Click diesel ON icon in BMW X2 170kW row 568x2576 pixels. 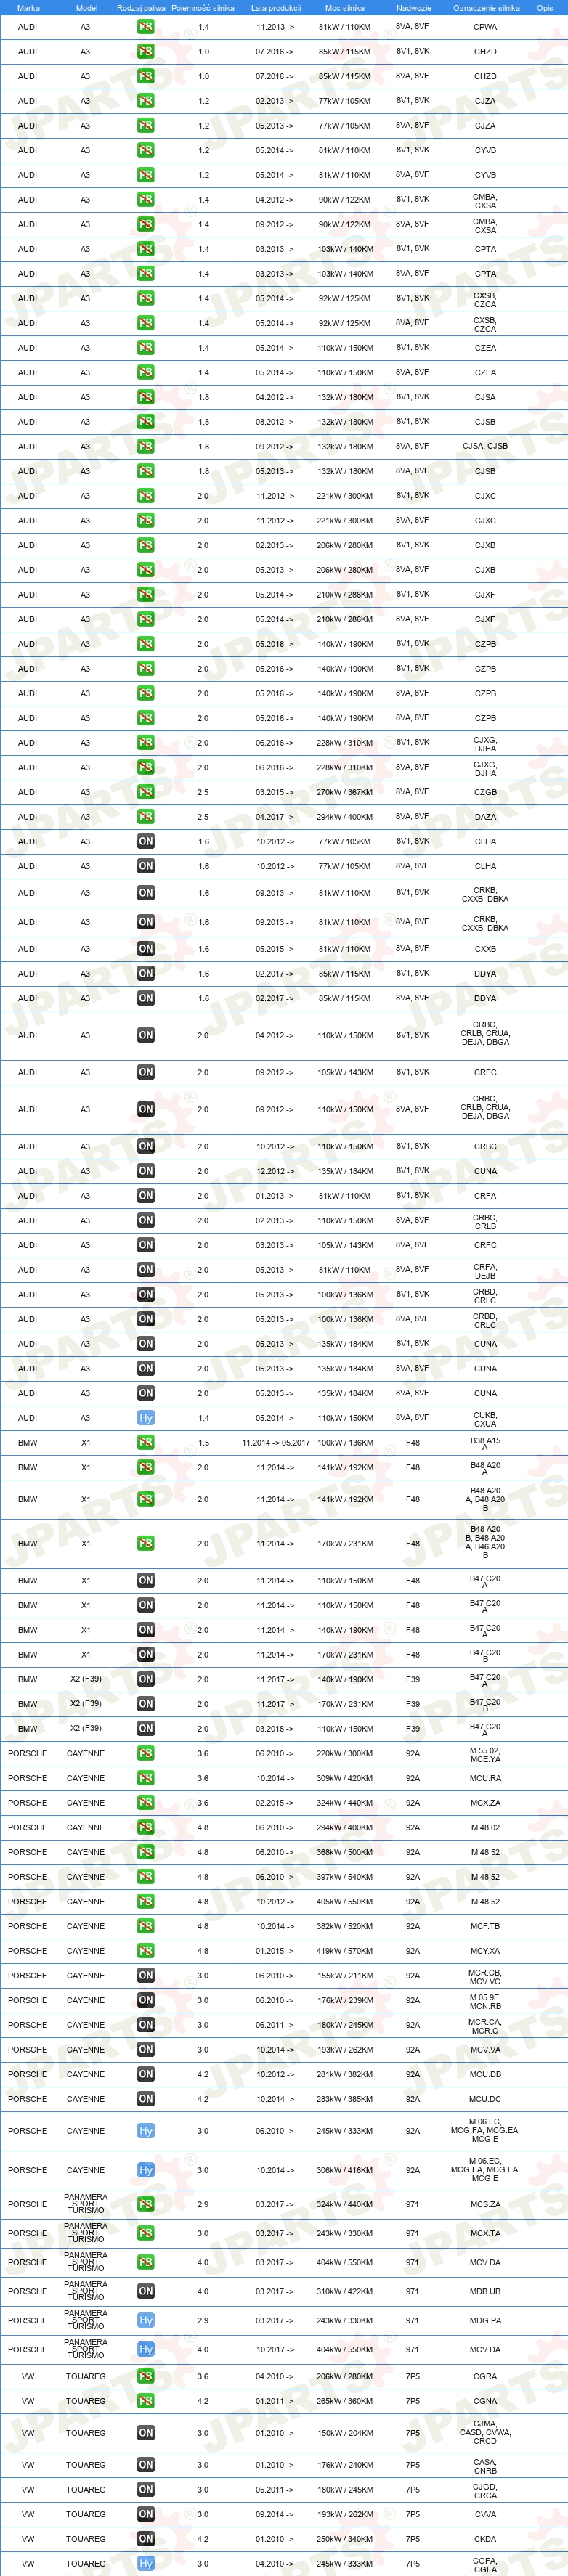tap(146, 1704)
